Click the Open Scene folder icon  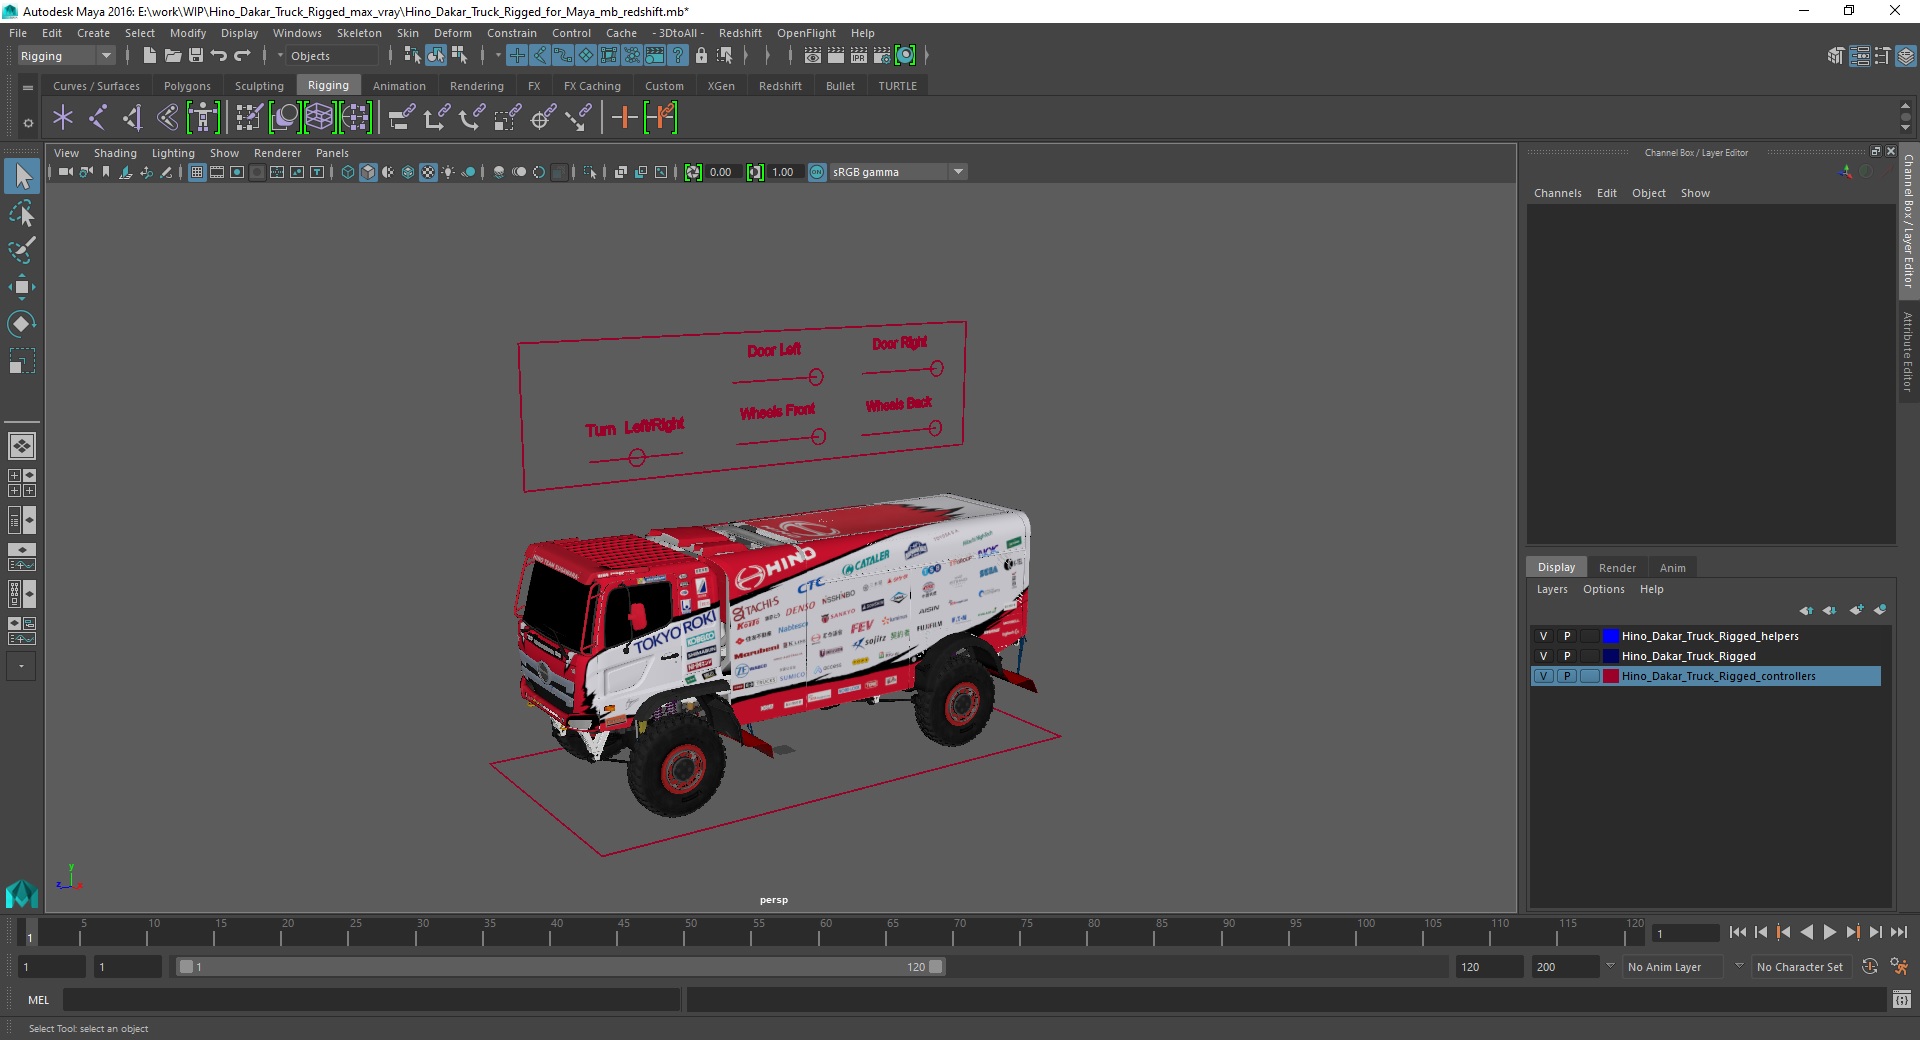point(172,56)
